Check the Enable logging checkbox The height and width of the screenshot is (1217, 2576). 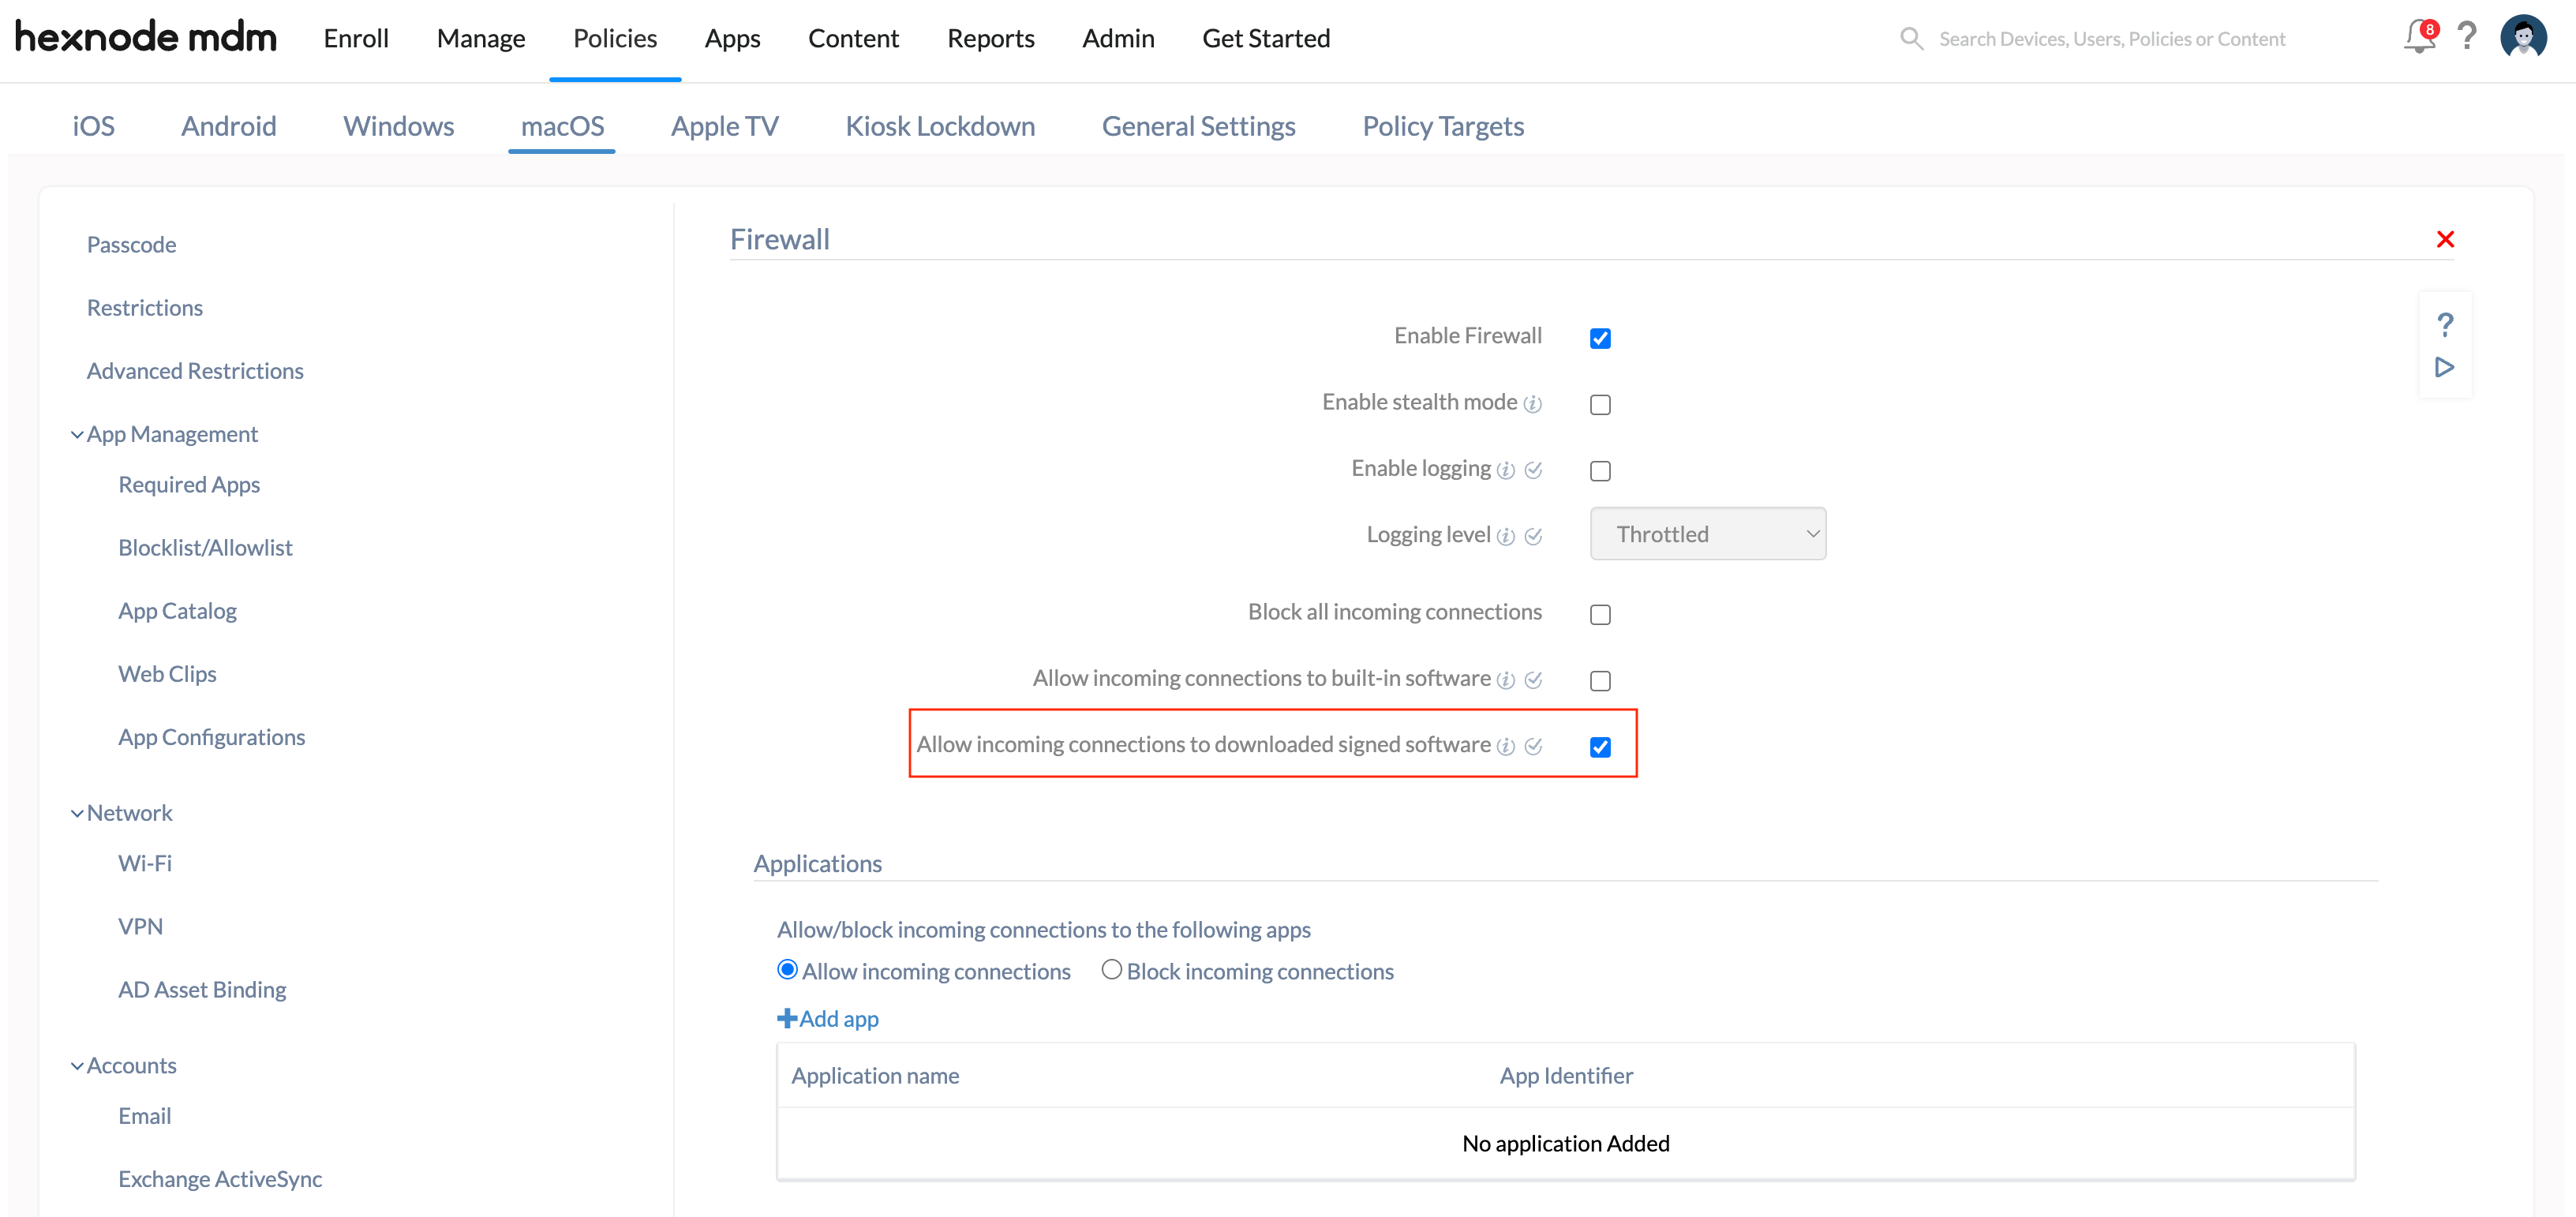1600,470
